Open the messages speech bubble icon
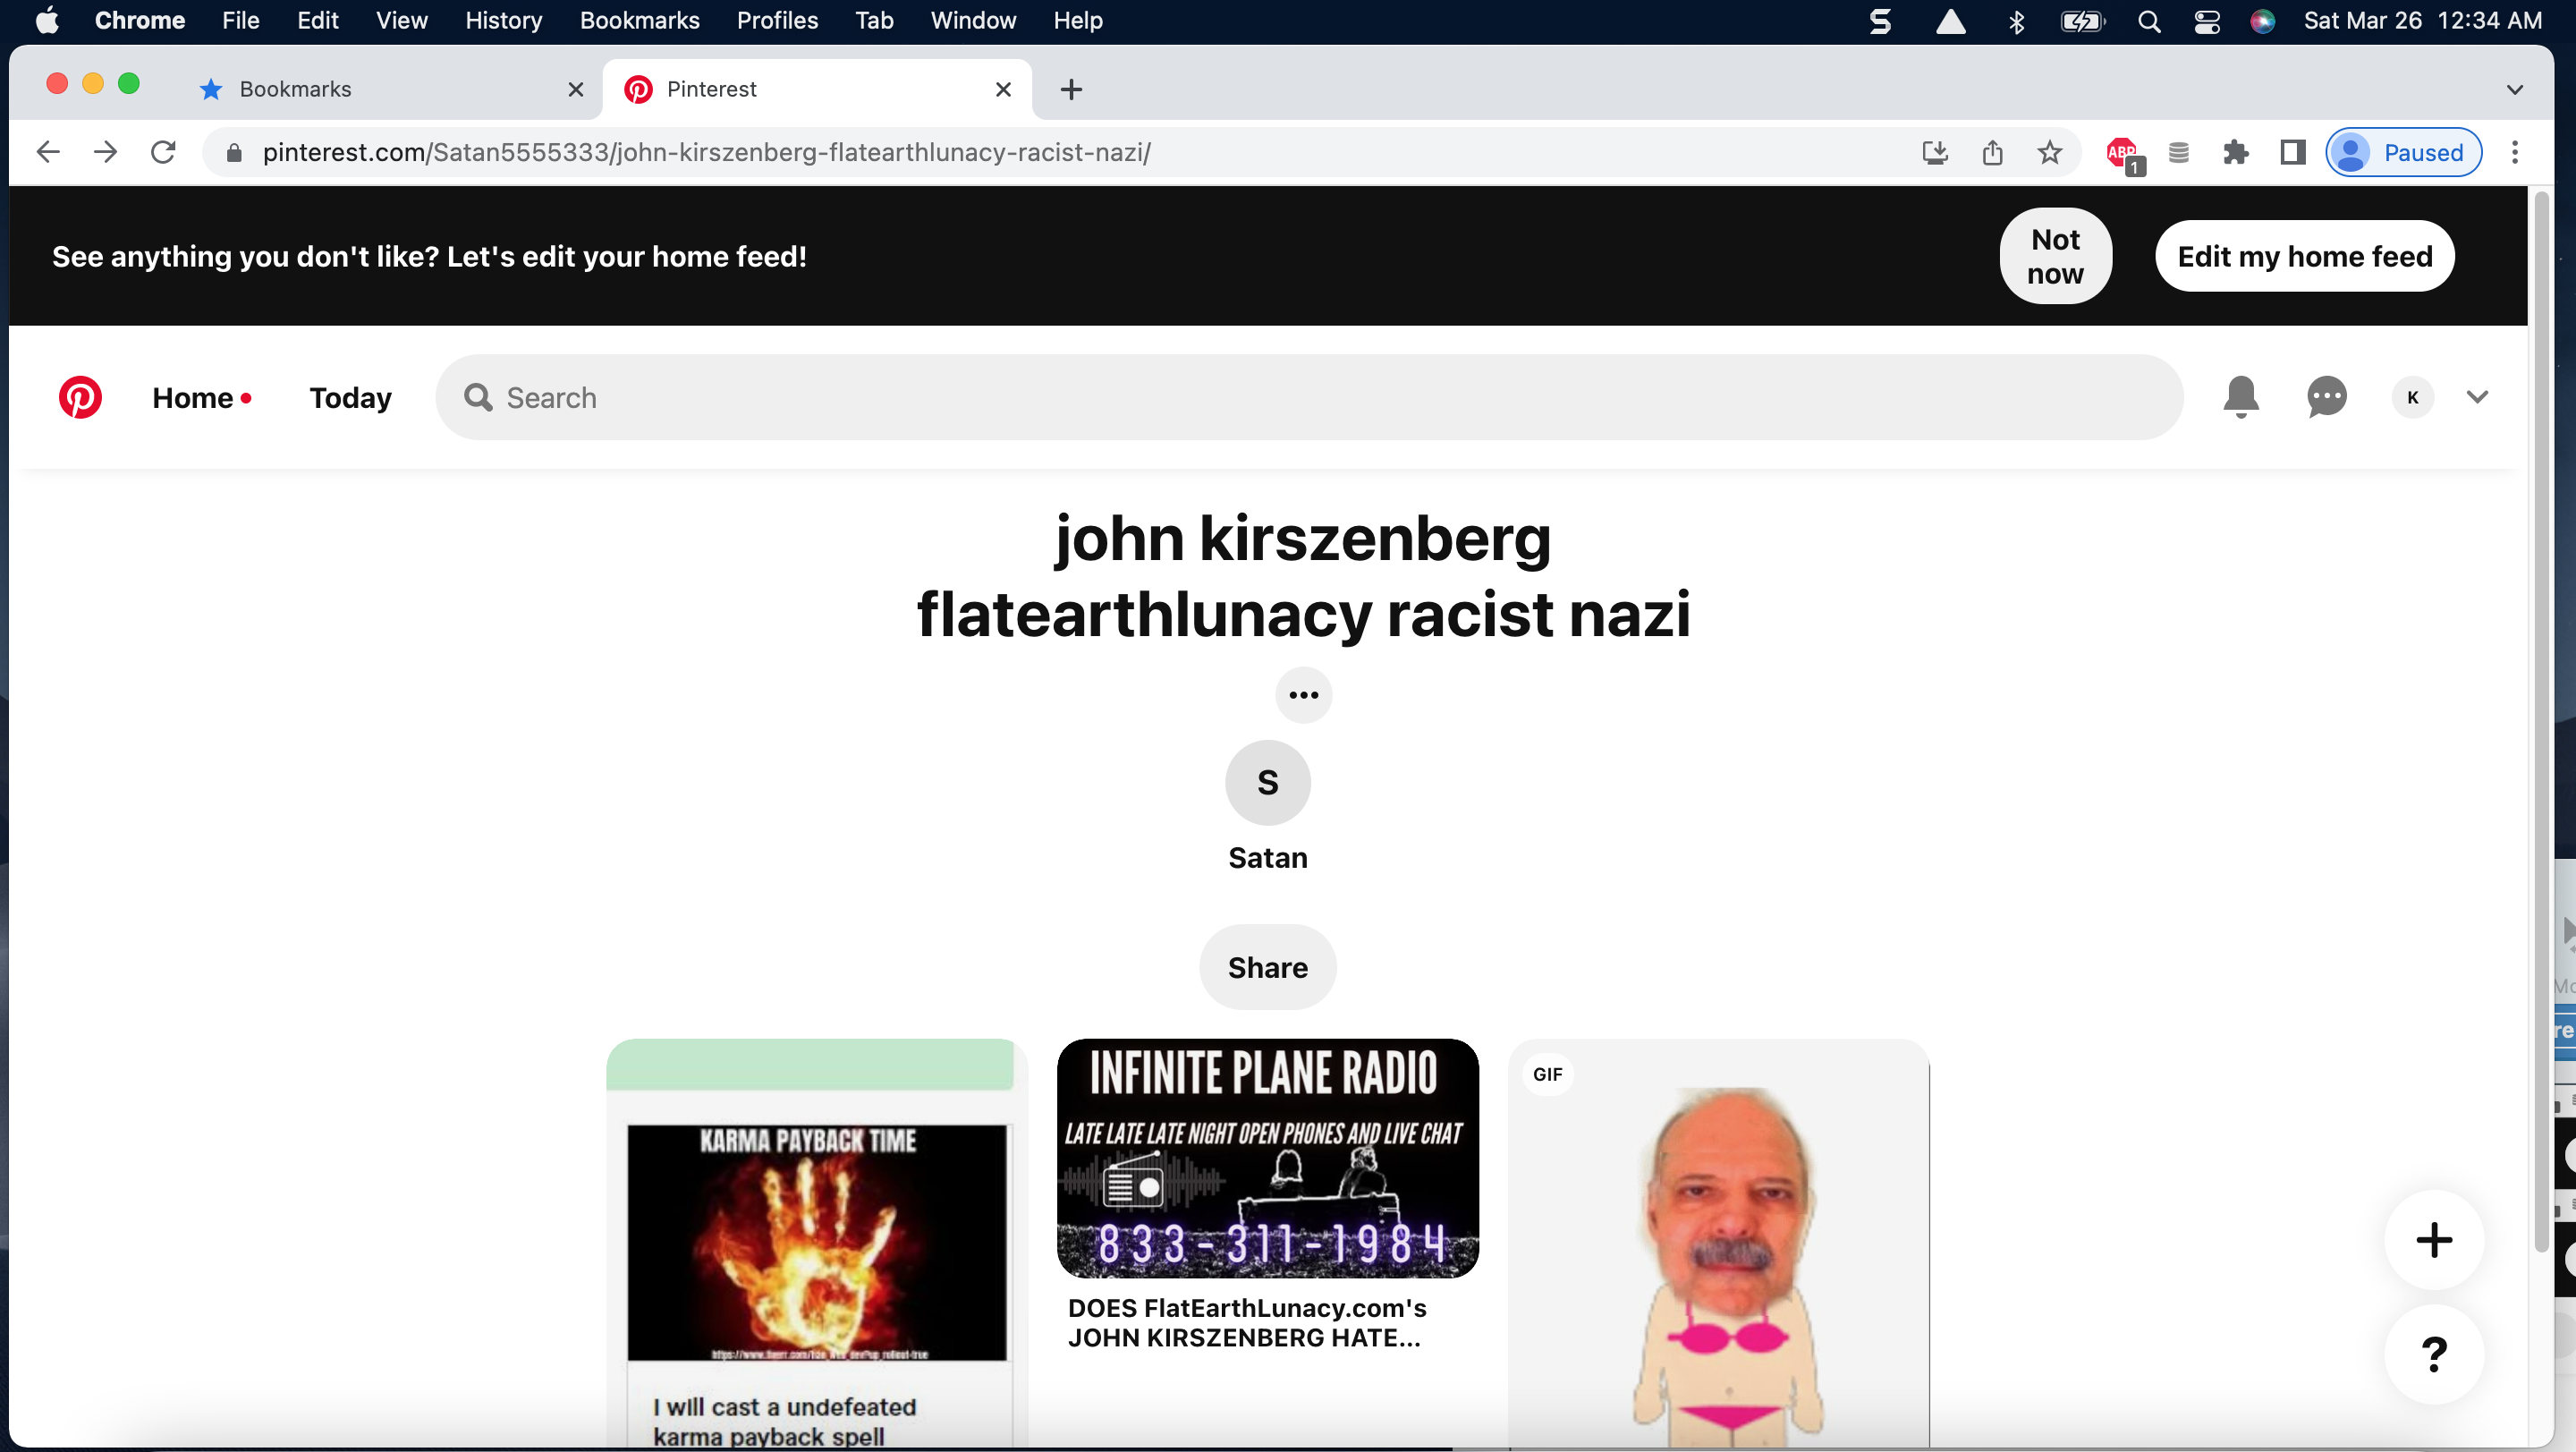 [x=2327, y=398]
